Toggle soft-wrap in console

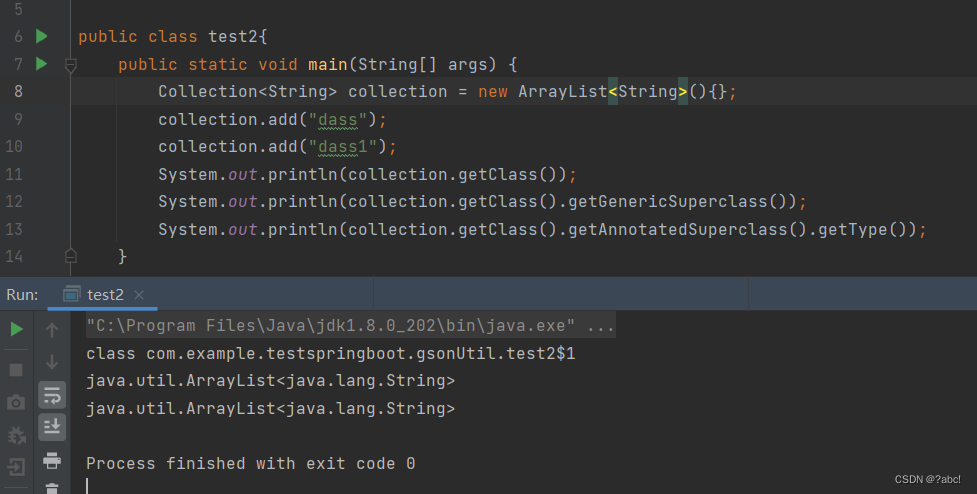pos(52,395)
